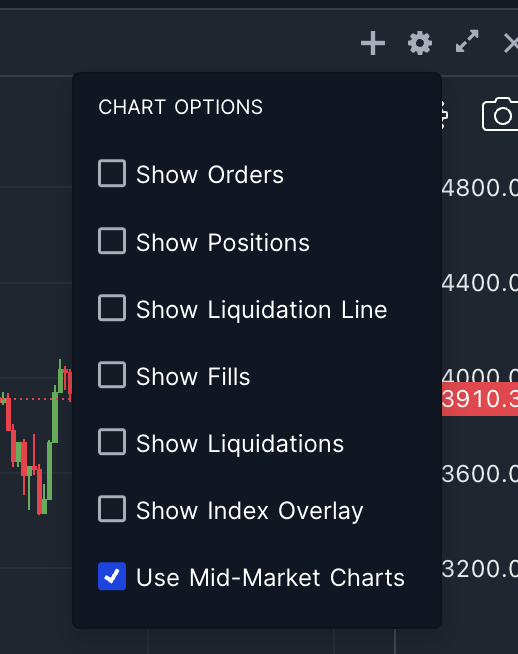Click the Chart Options header text
518x654 pixels.
(181, 107)
